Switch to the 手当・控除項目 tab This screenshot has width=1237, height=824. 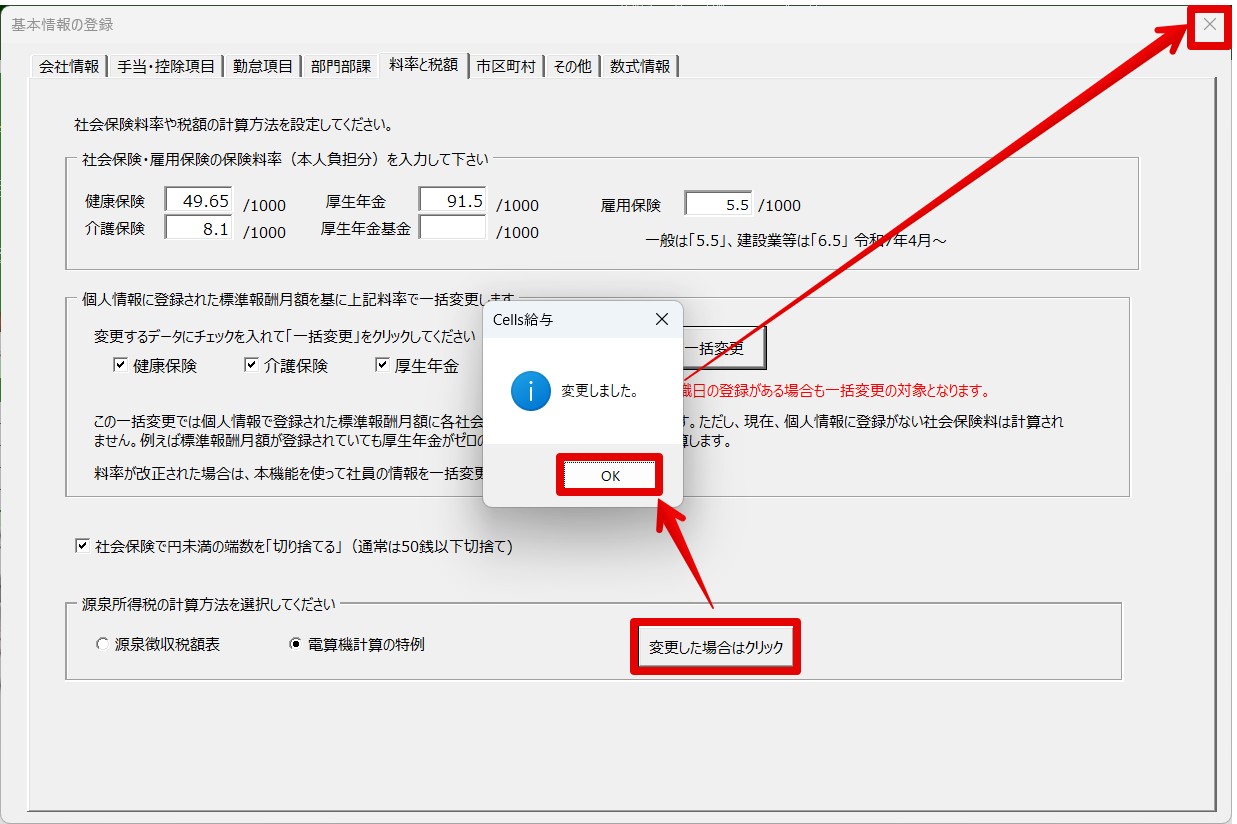[x=166, y=67]
